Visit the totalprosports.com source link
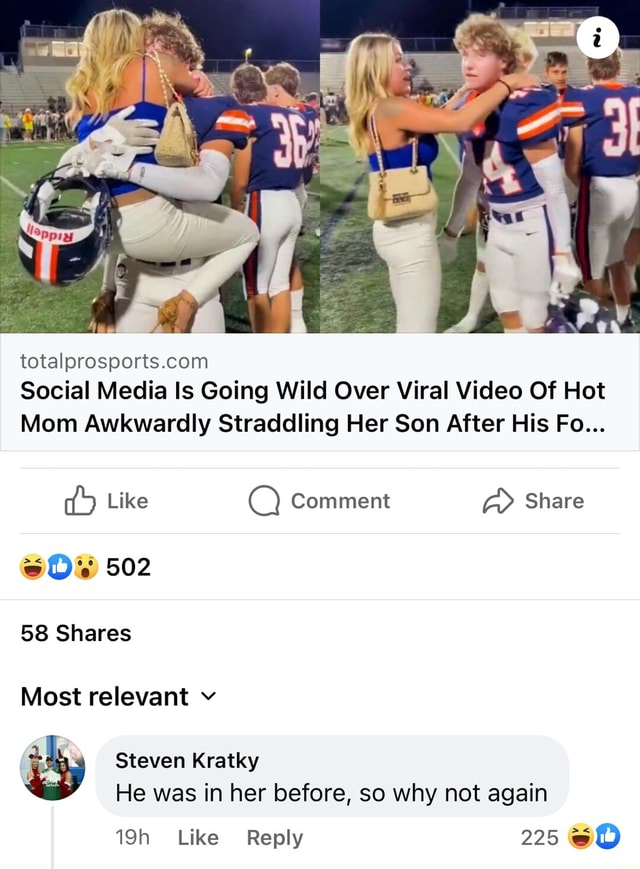Screen dimensions: 640x869 point(115,360)
